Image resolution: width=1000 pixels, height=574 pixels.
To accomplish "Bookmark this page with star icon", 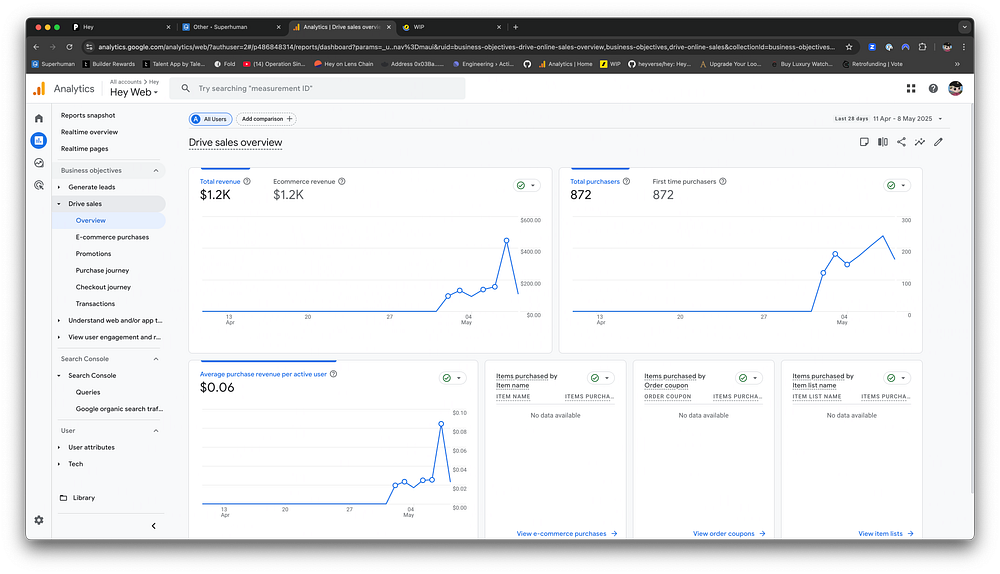I will coord(849,47).
